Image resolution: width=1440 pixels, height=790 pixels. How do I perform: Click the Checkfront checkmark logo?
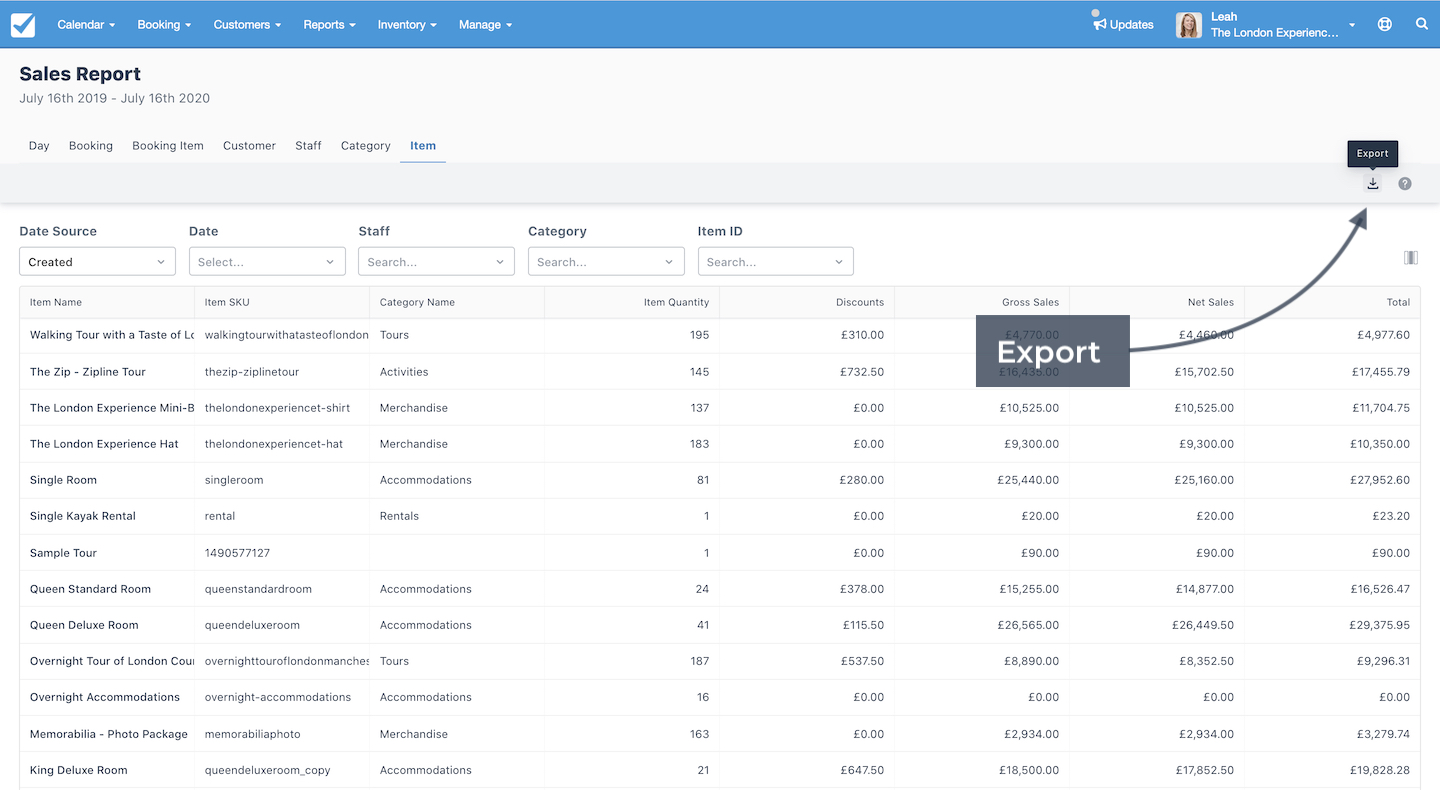(x=23, y=25)
